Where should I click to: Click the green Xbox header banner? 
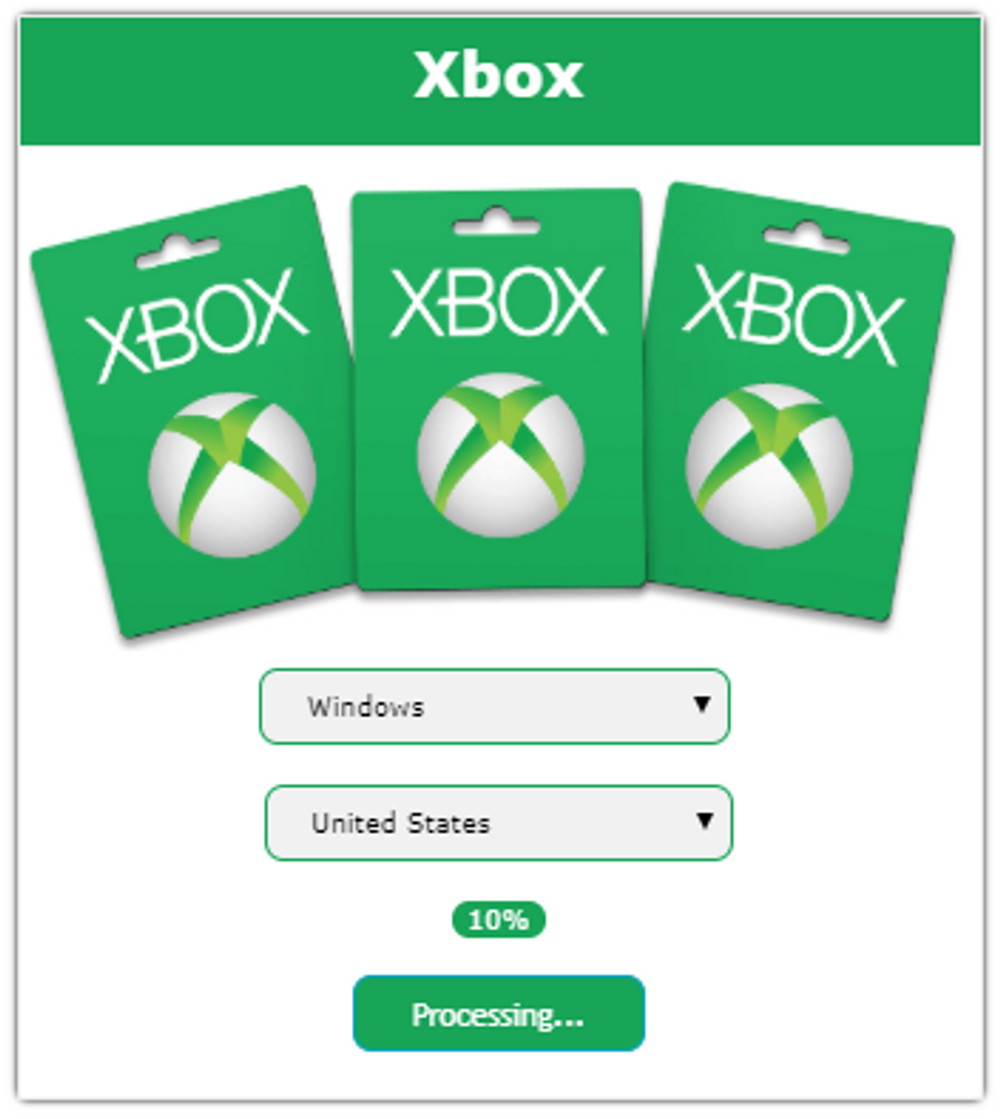500,81
